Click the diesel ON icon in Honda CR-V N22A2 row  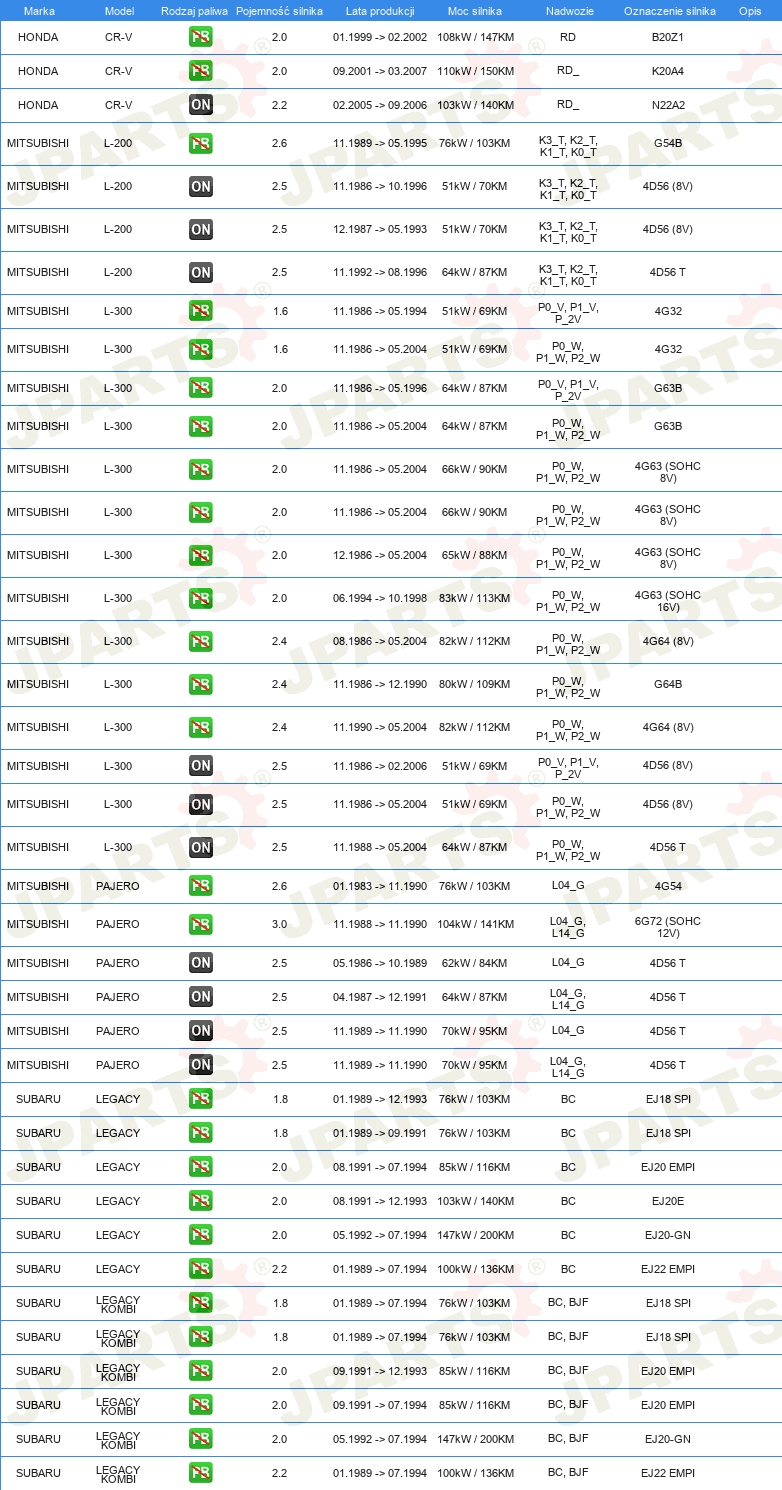(201, 105)
